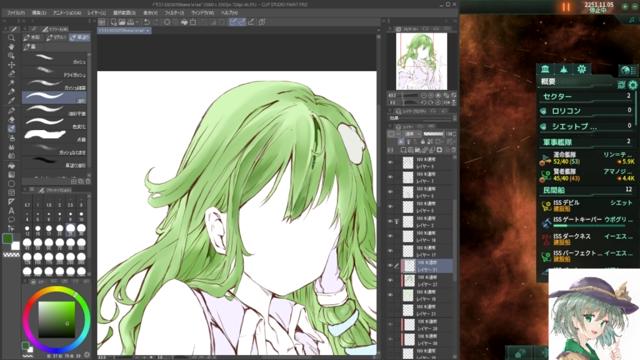This screenshot has width=640, height=360.
Task: Select ISS デビル ship in outliner
Action: click(587, 205)
